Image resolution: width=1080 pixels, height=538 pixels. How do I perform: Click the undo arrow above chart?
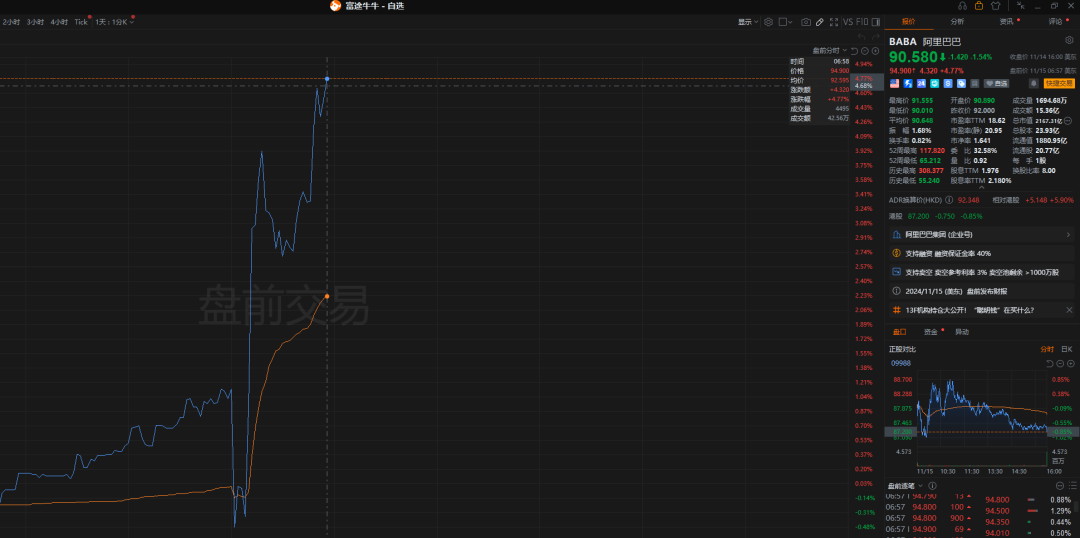[862, 37]
